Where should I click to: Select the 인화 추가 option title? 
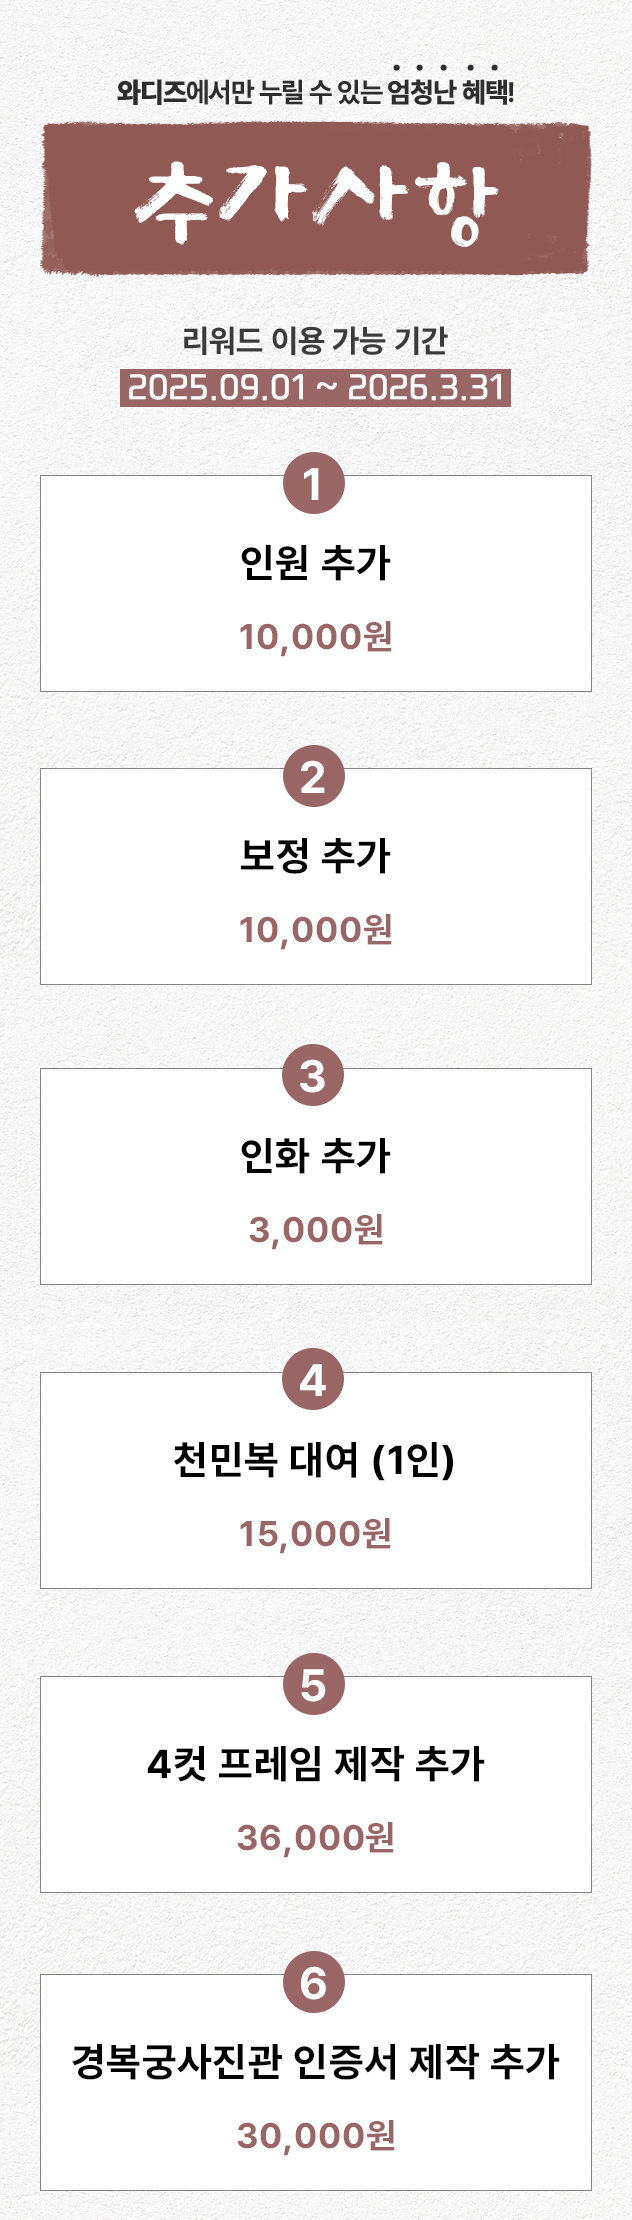[316, 1156]
